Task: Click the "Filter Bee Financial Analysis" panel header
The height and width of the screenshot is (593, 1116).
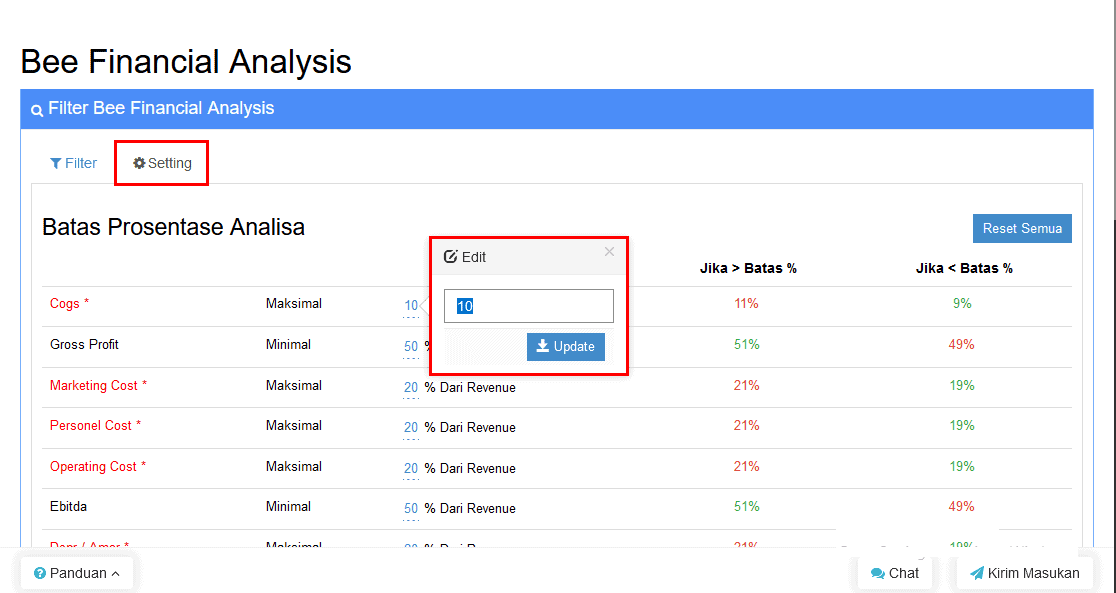Action: 557,109
